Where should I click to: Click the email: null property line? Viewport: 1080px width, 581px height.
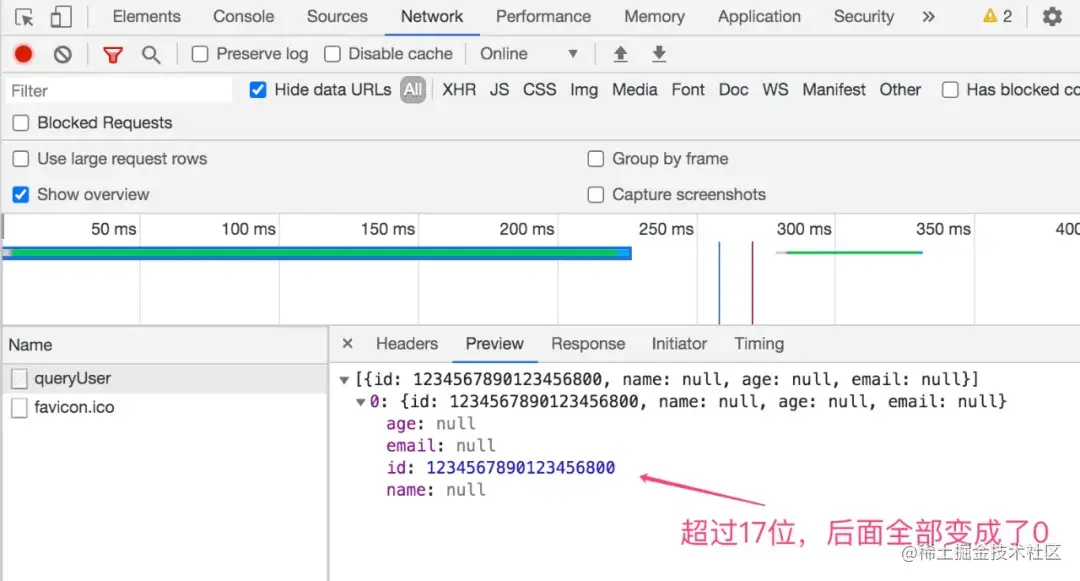441,445
